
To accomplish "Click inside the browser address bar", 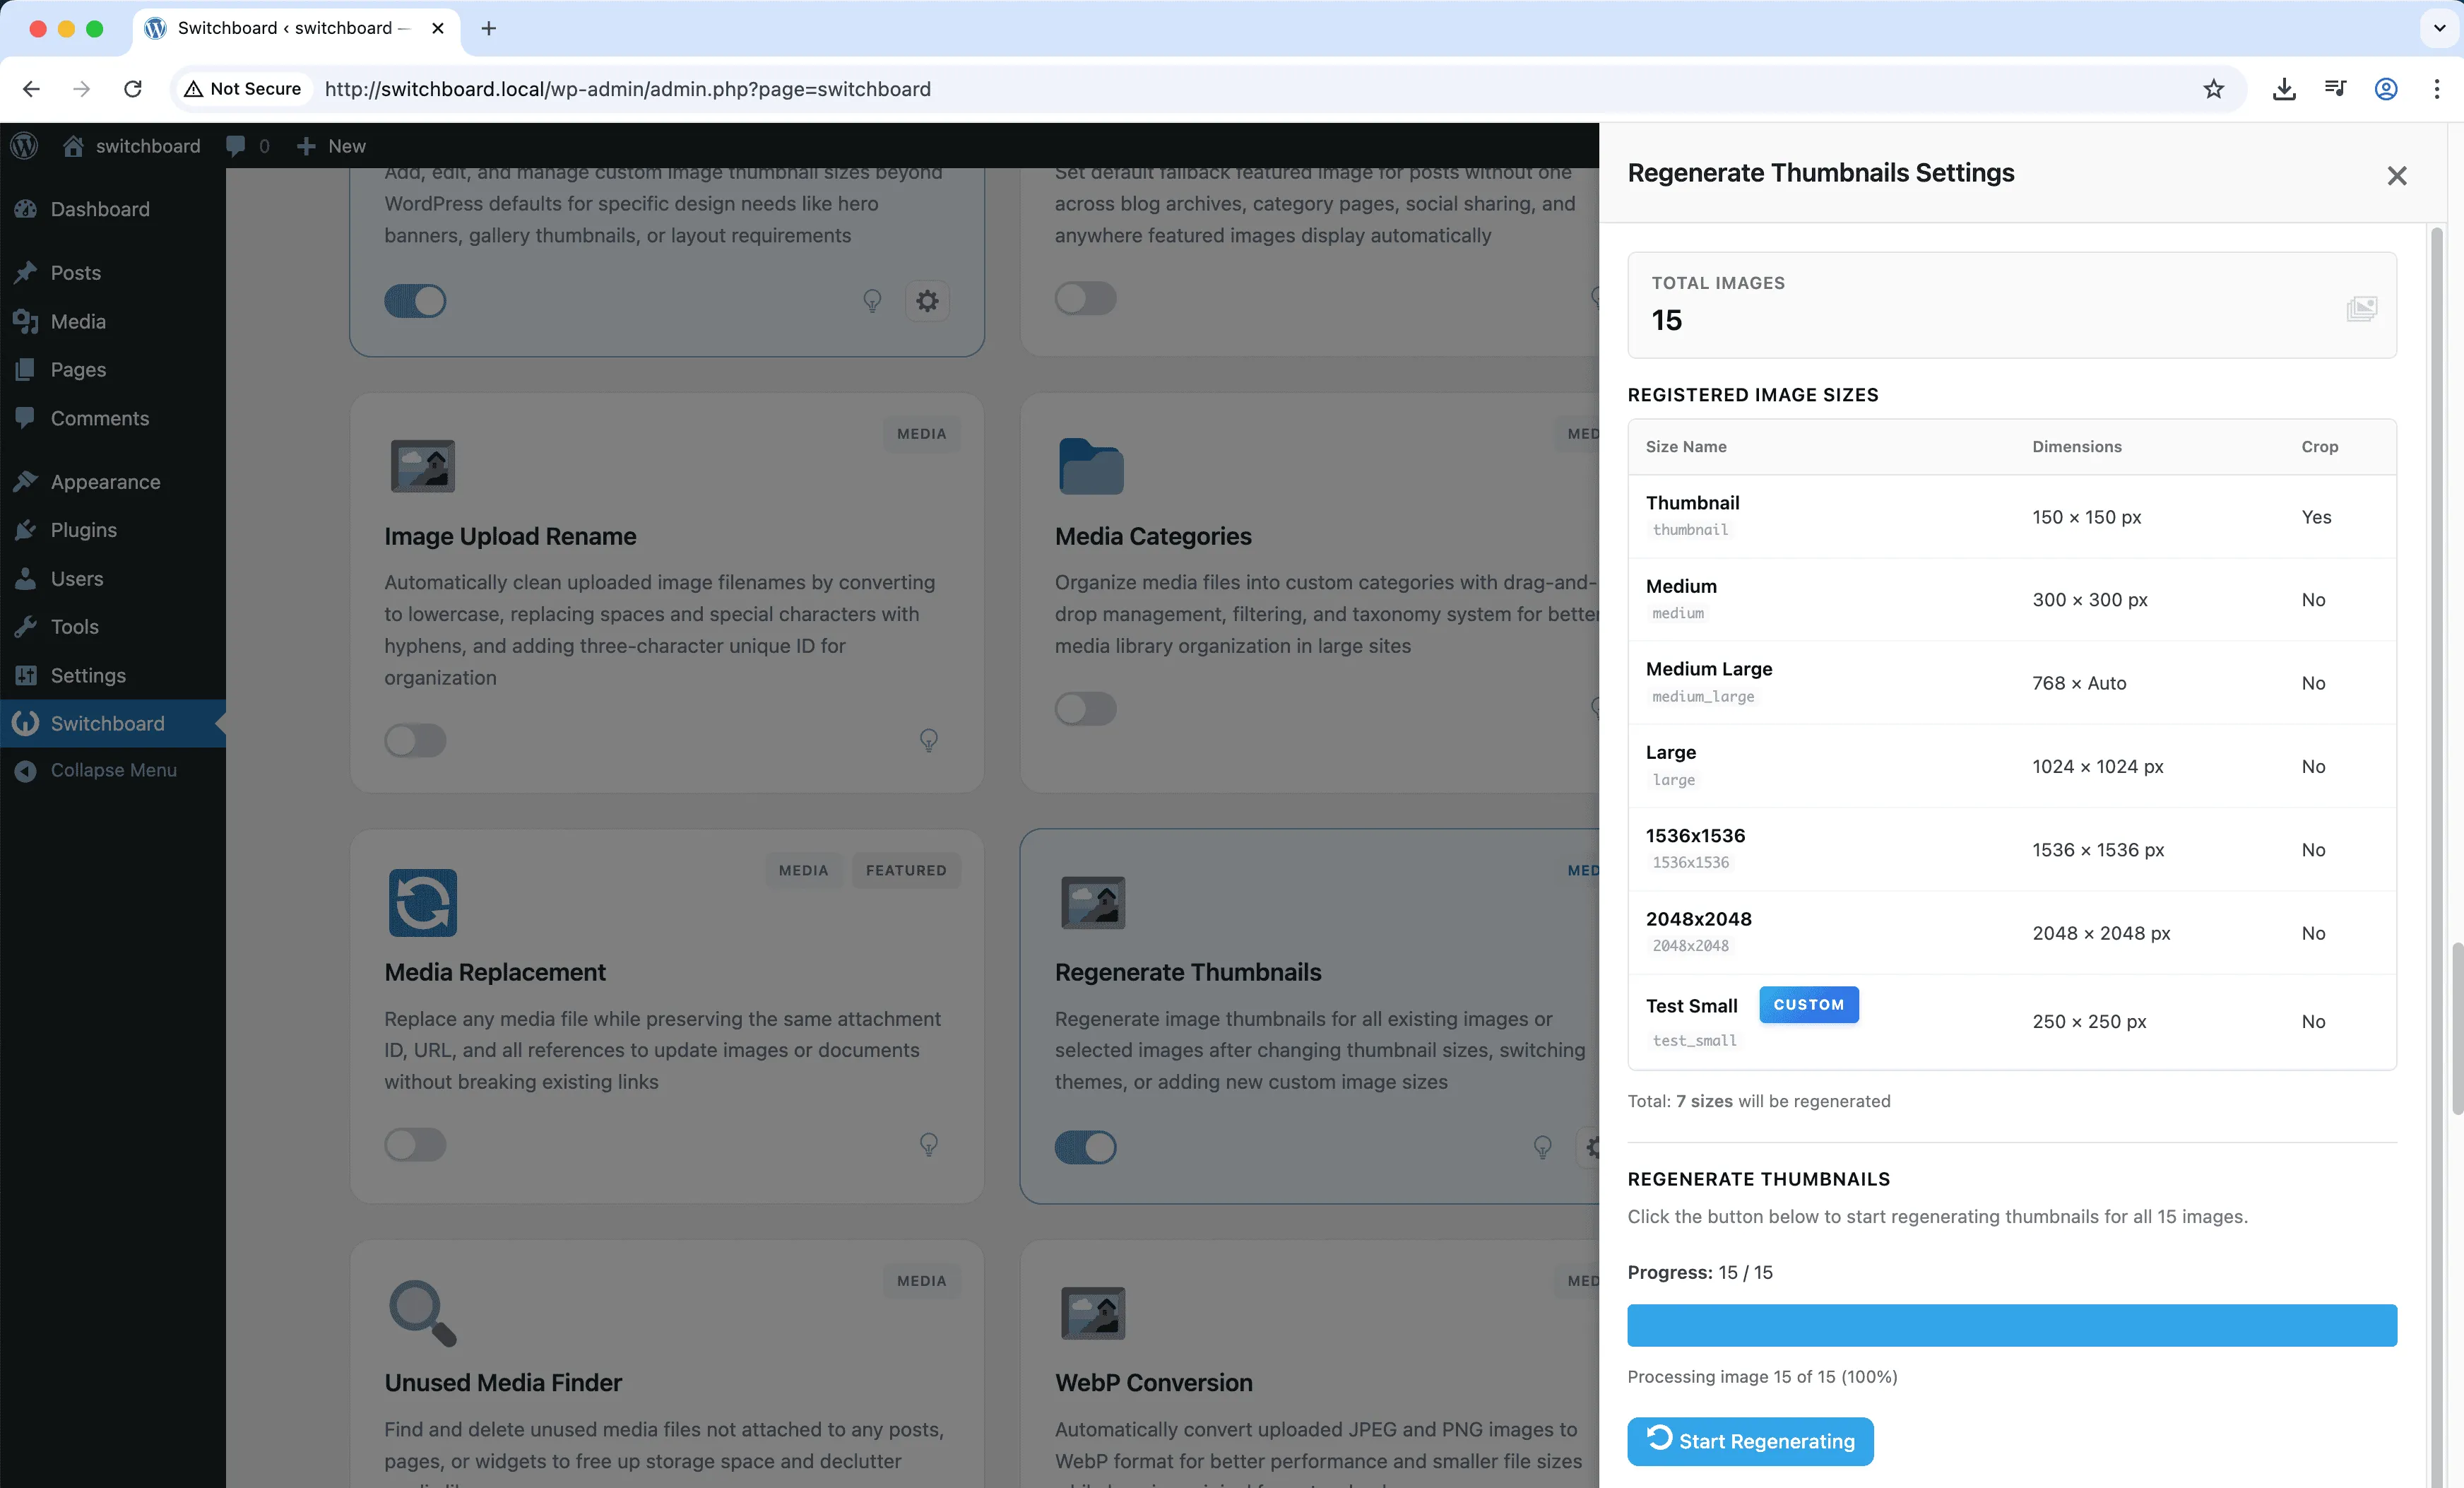I will click(x=900, y=89).
